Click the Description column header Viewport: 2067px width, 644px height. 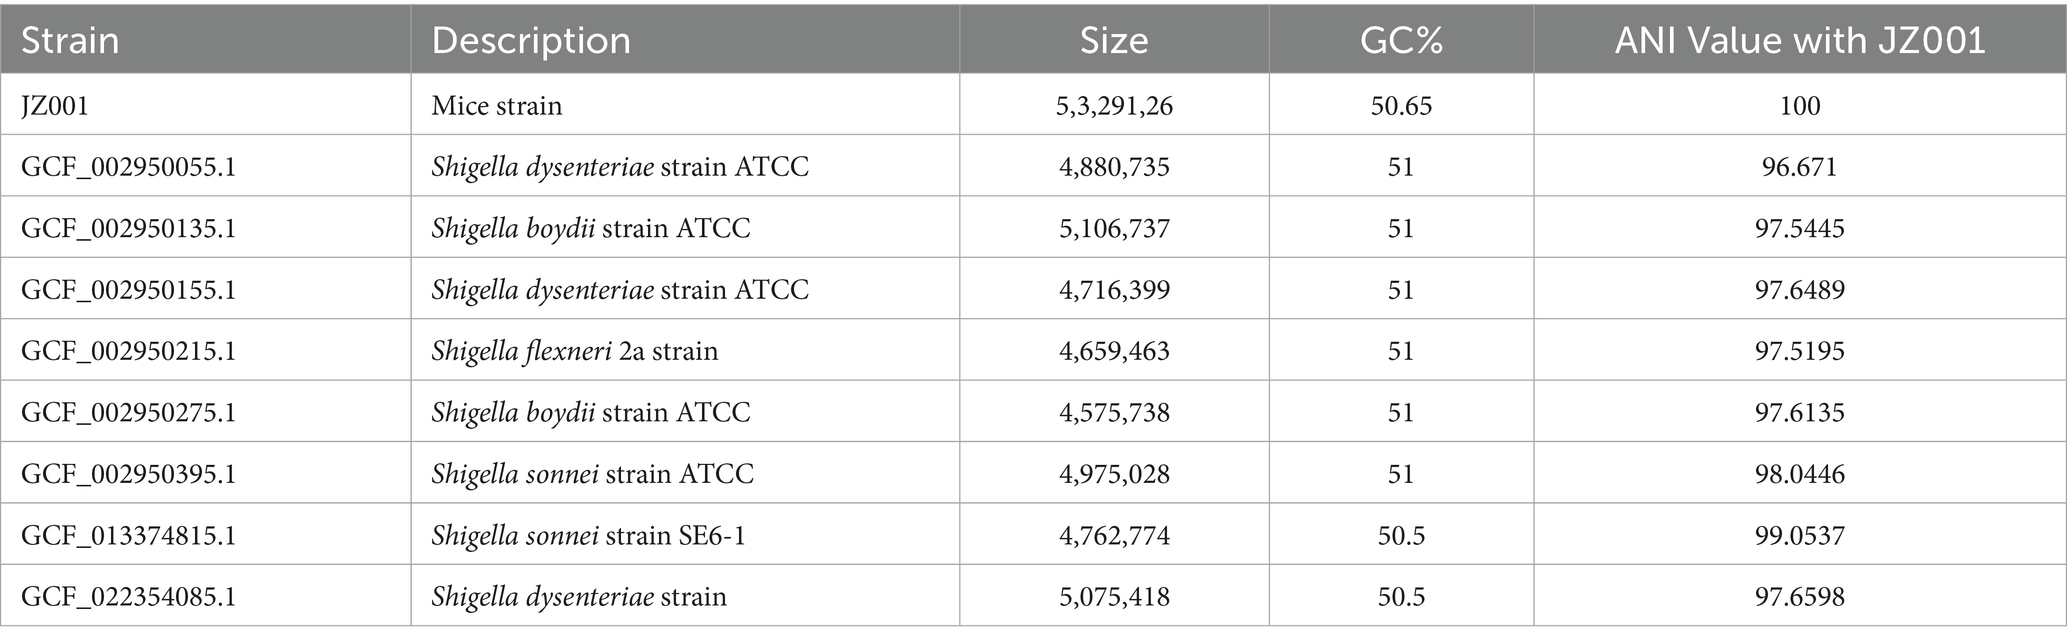point(531,40)
